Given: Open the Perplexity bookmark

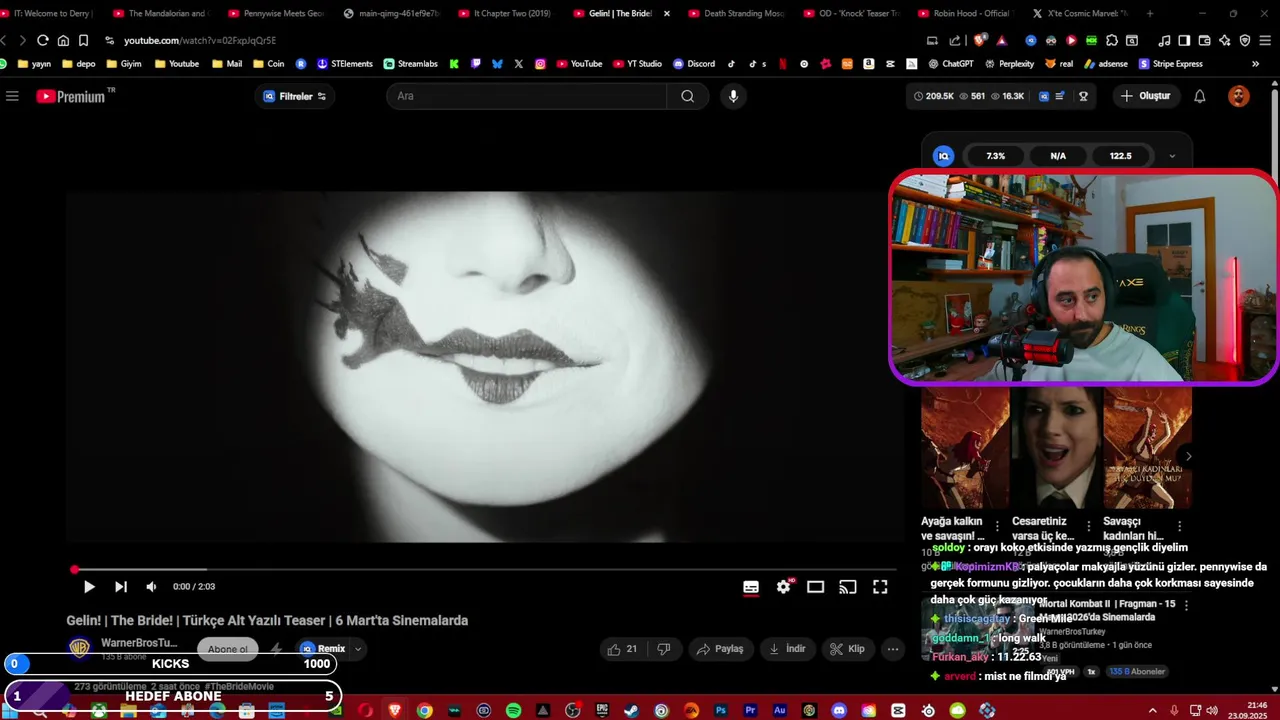Looking at the screenshot, I should [1008, 64].
